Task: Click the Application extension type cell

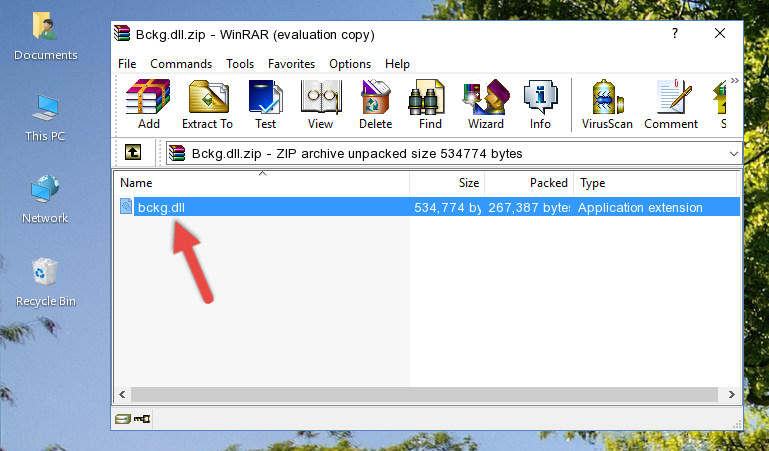Action: [x=640, y=207]
